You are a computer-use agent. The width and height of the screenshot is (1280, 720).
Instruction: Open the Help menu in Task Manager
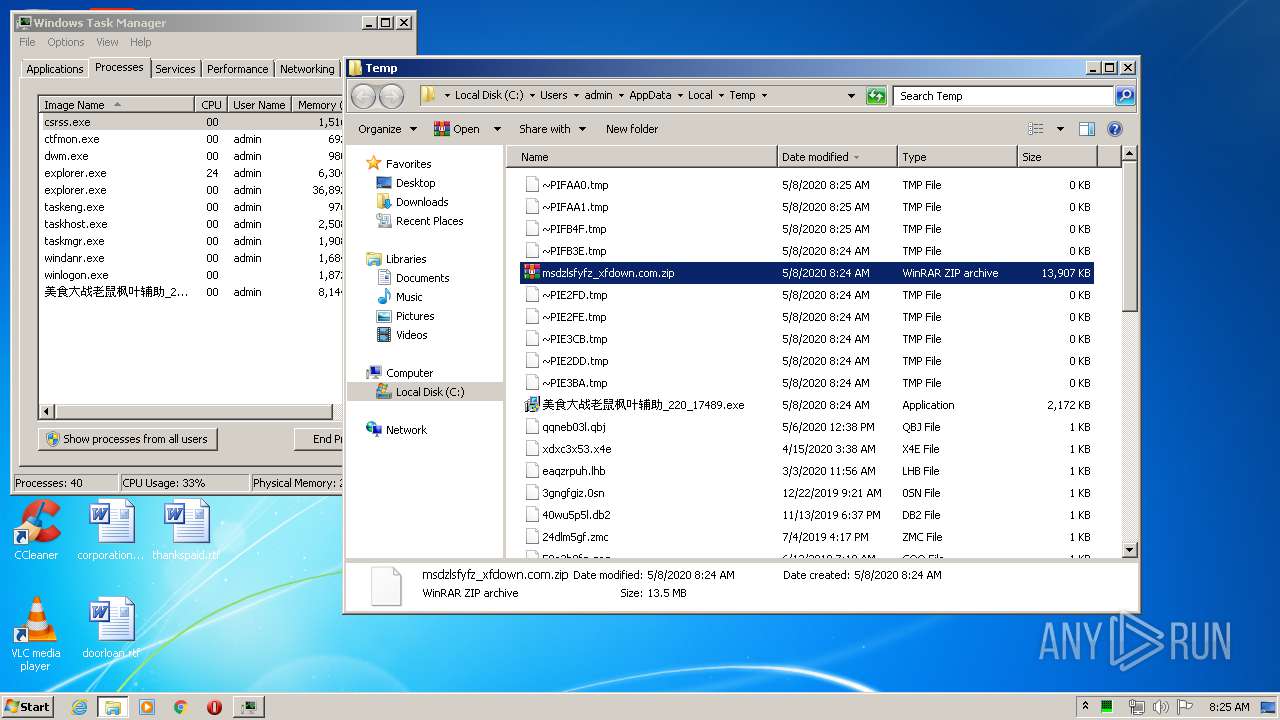(x=141, y=42)
